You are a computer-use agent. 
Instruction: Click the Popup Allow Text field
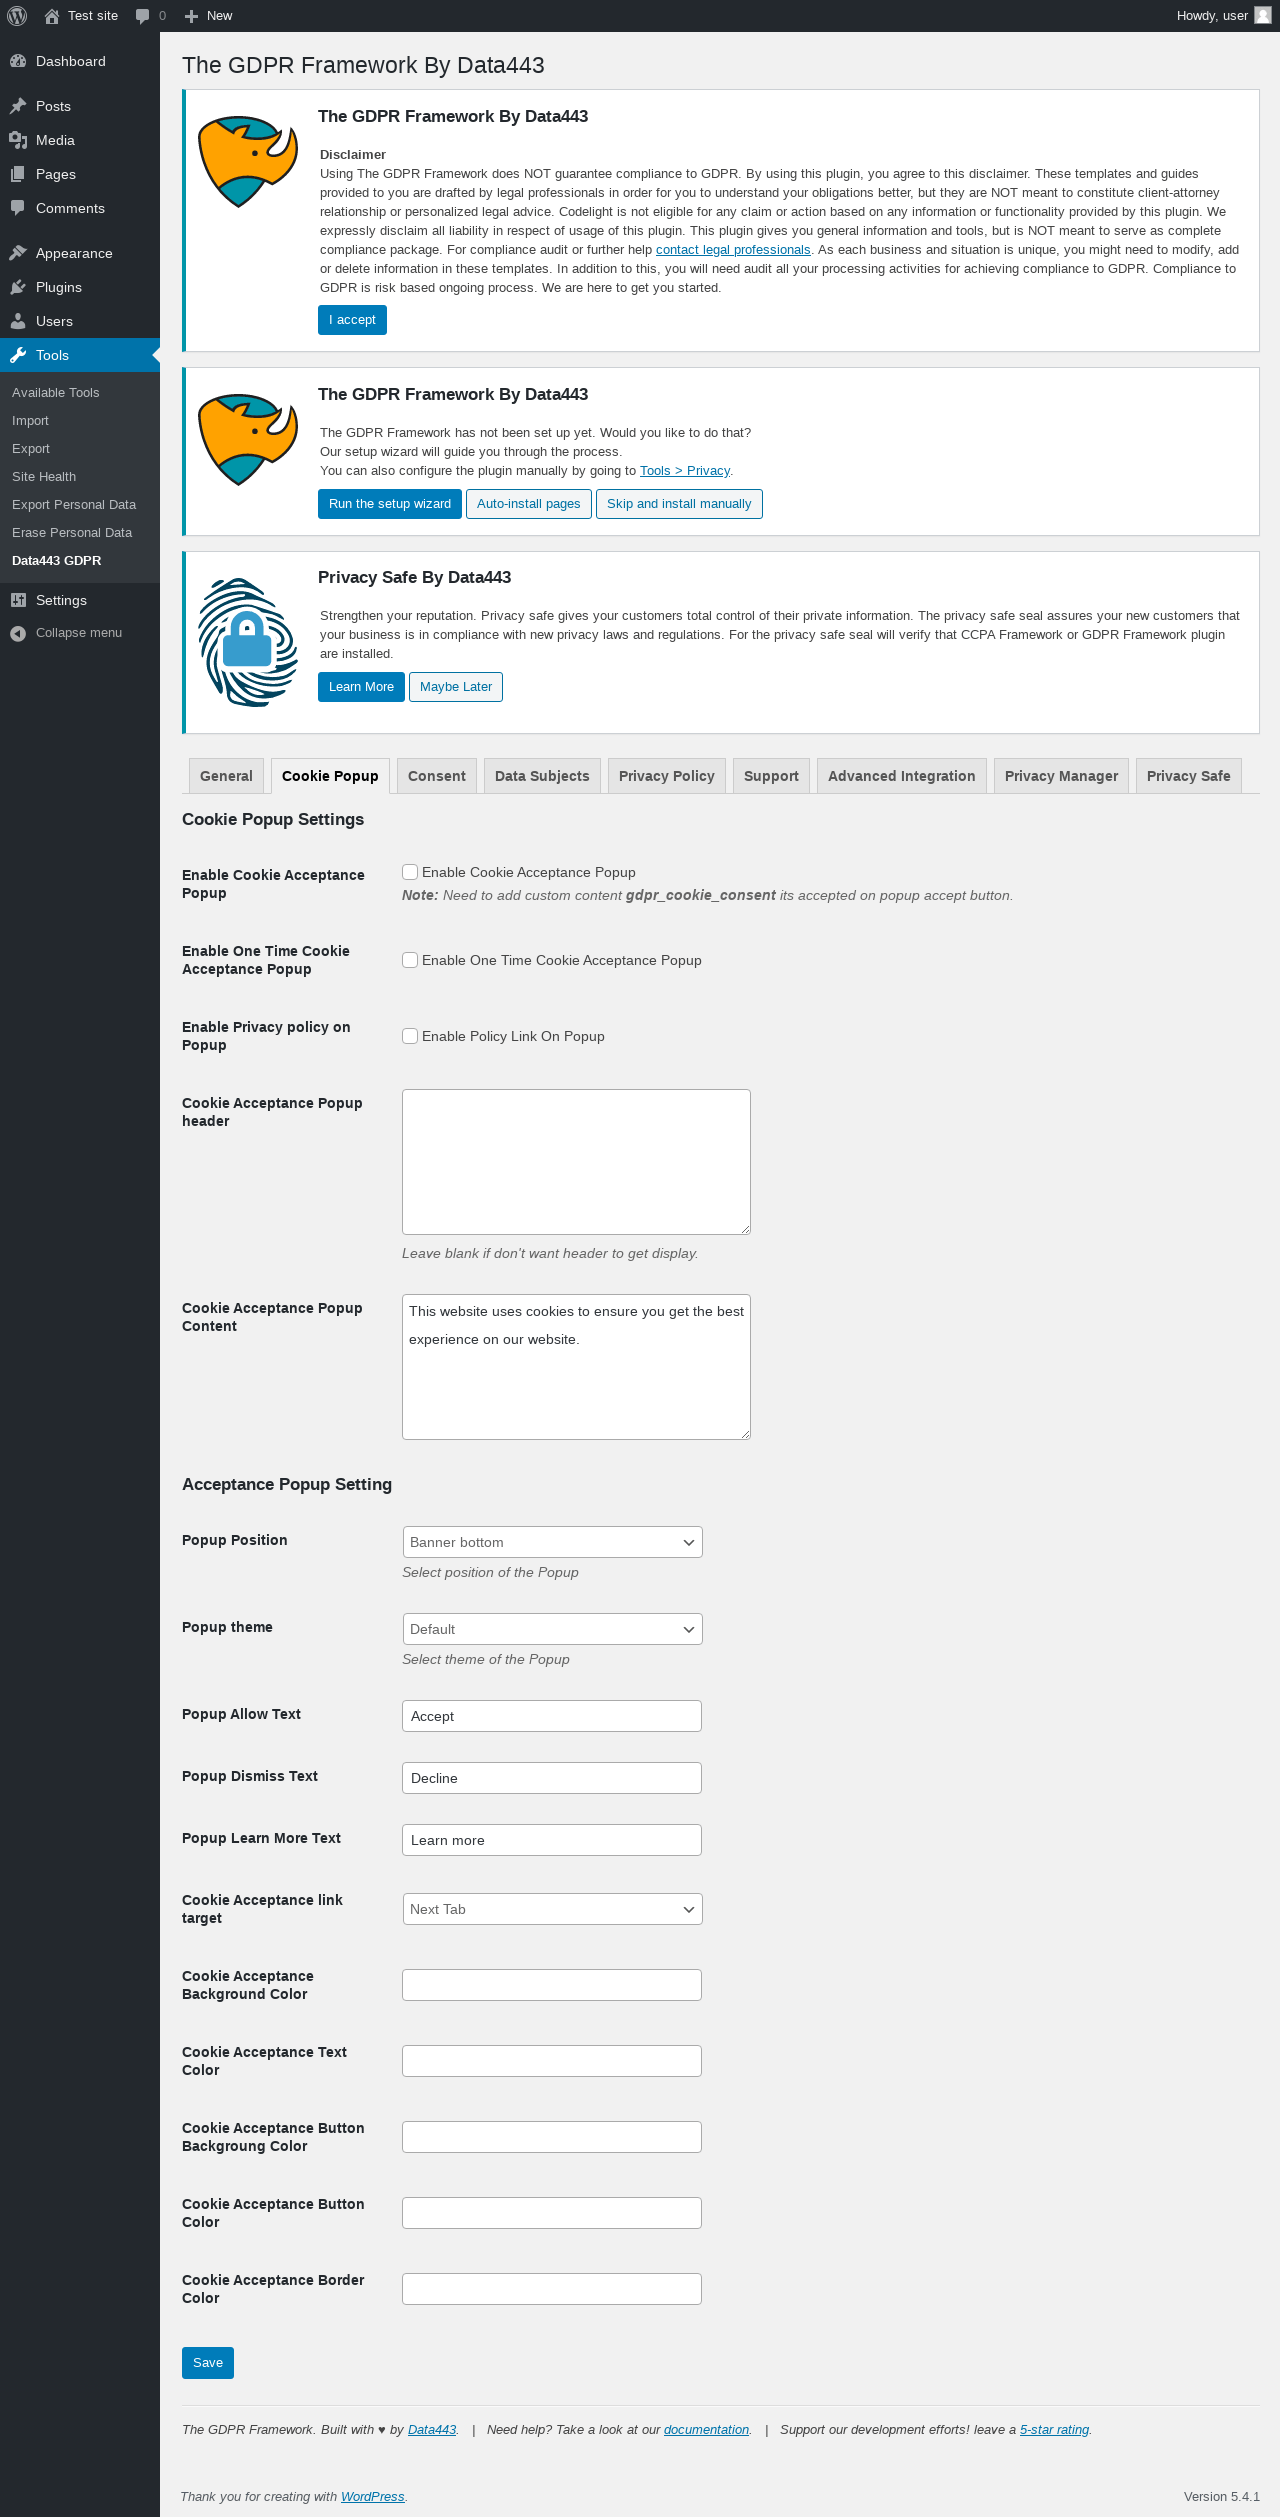click(552, 1716)
